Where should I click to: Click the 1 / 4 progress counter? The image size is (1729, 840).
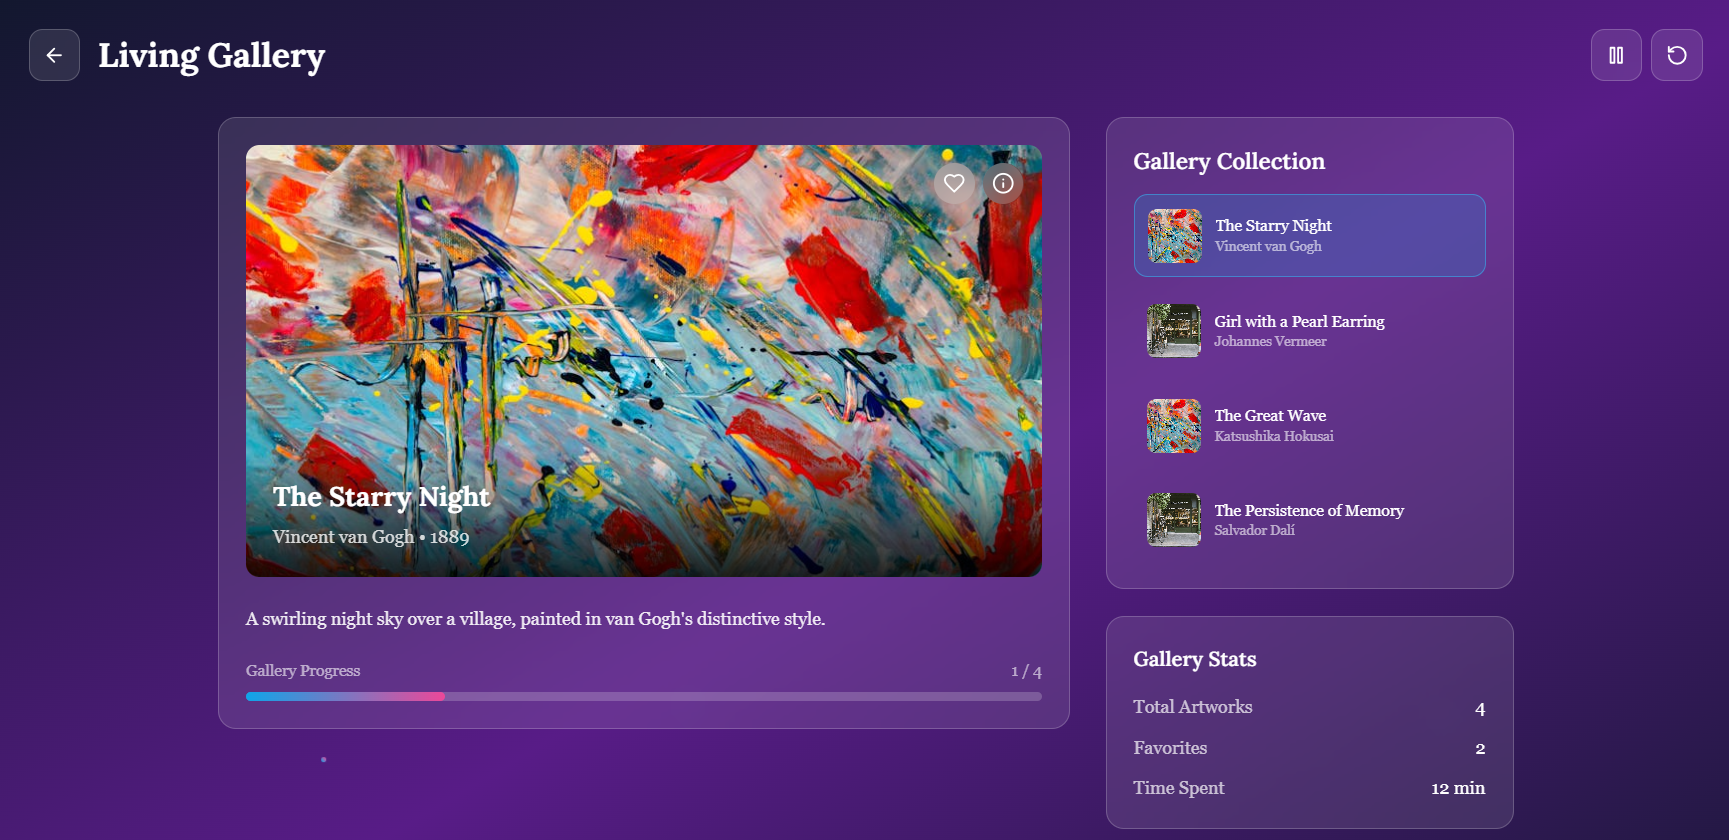tap(1026, 672)
